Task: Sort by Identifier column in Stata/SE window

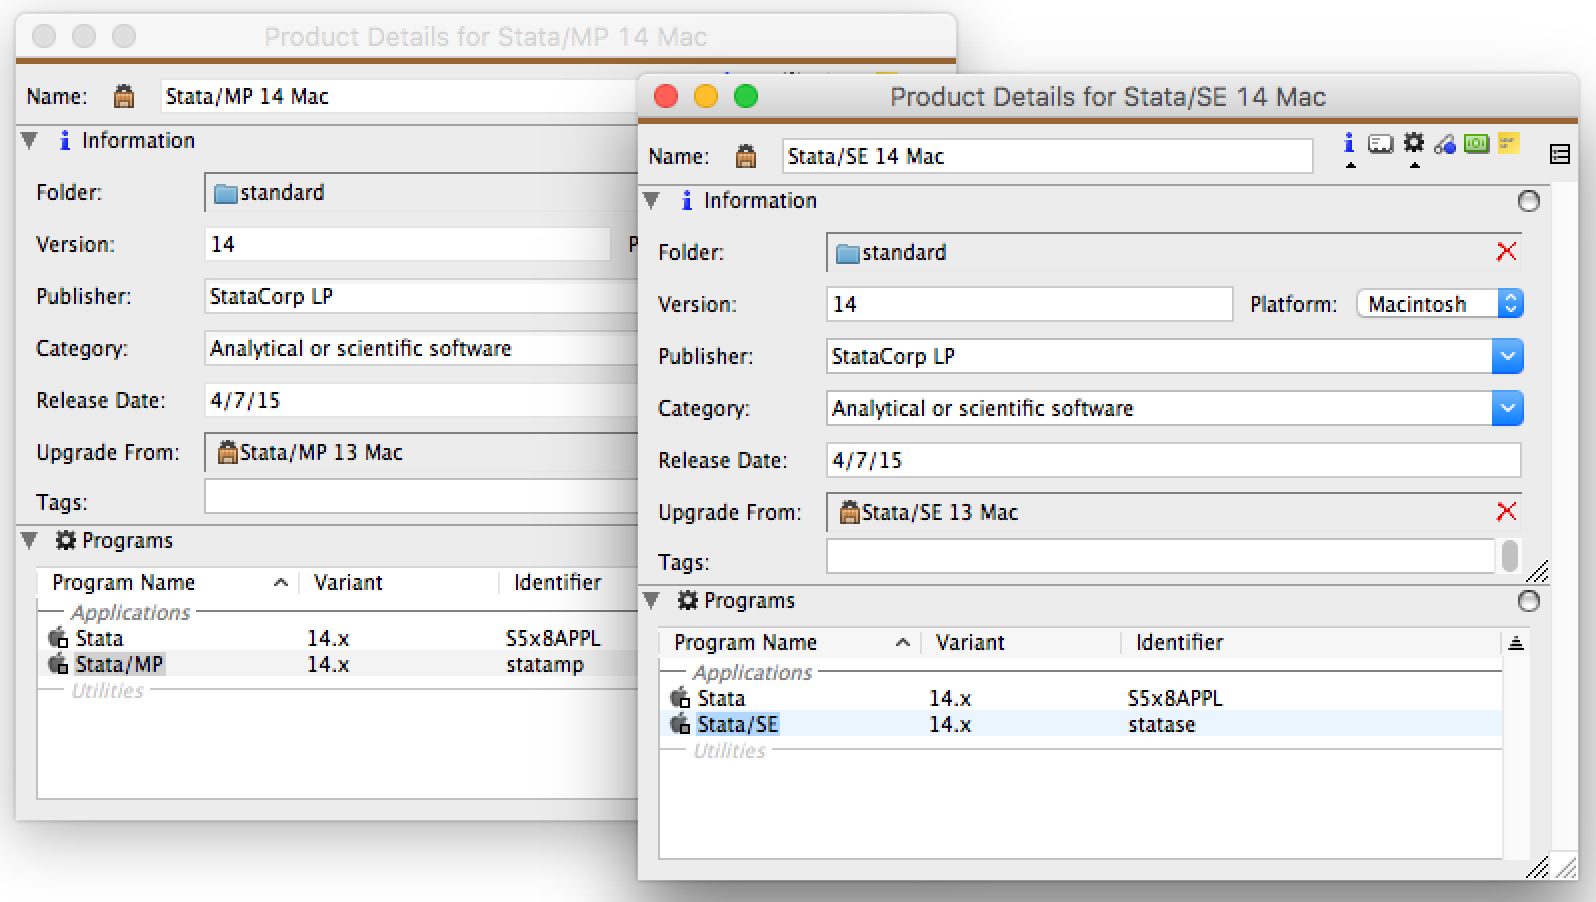Action: (1312, 642)
